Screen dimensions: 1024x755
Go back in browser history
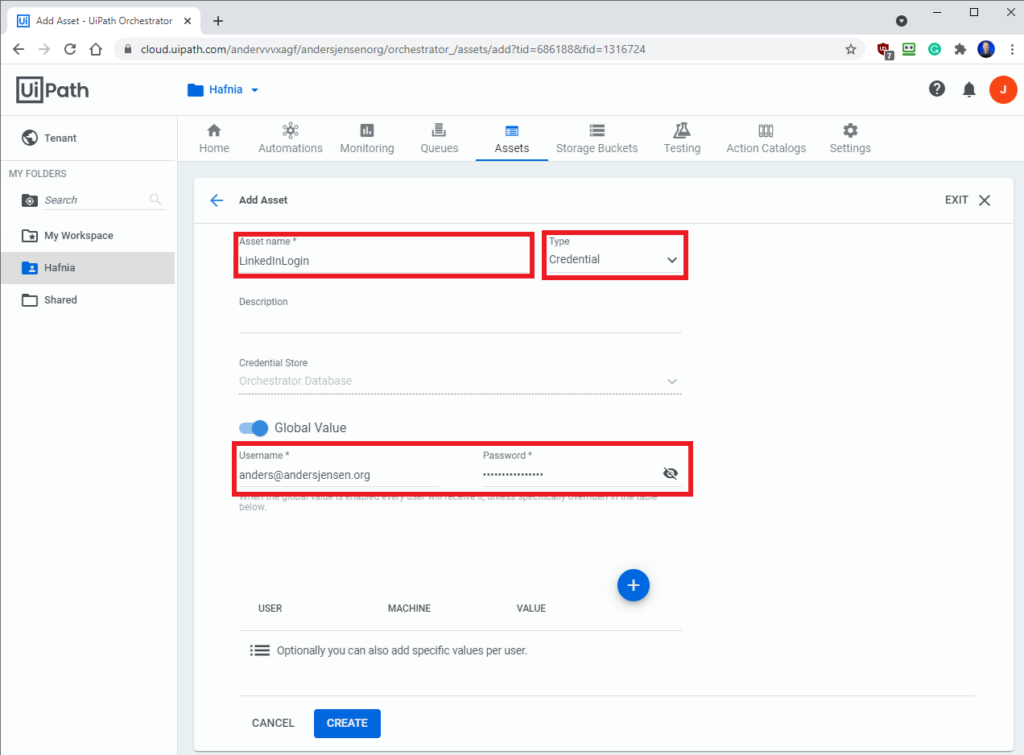point(18,49)
